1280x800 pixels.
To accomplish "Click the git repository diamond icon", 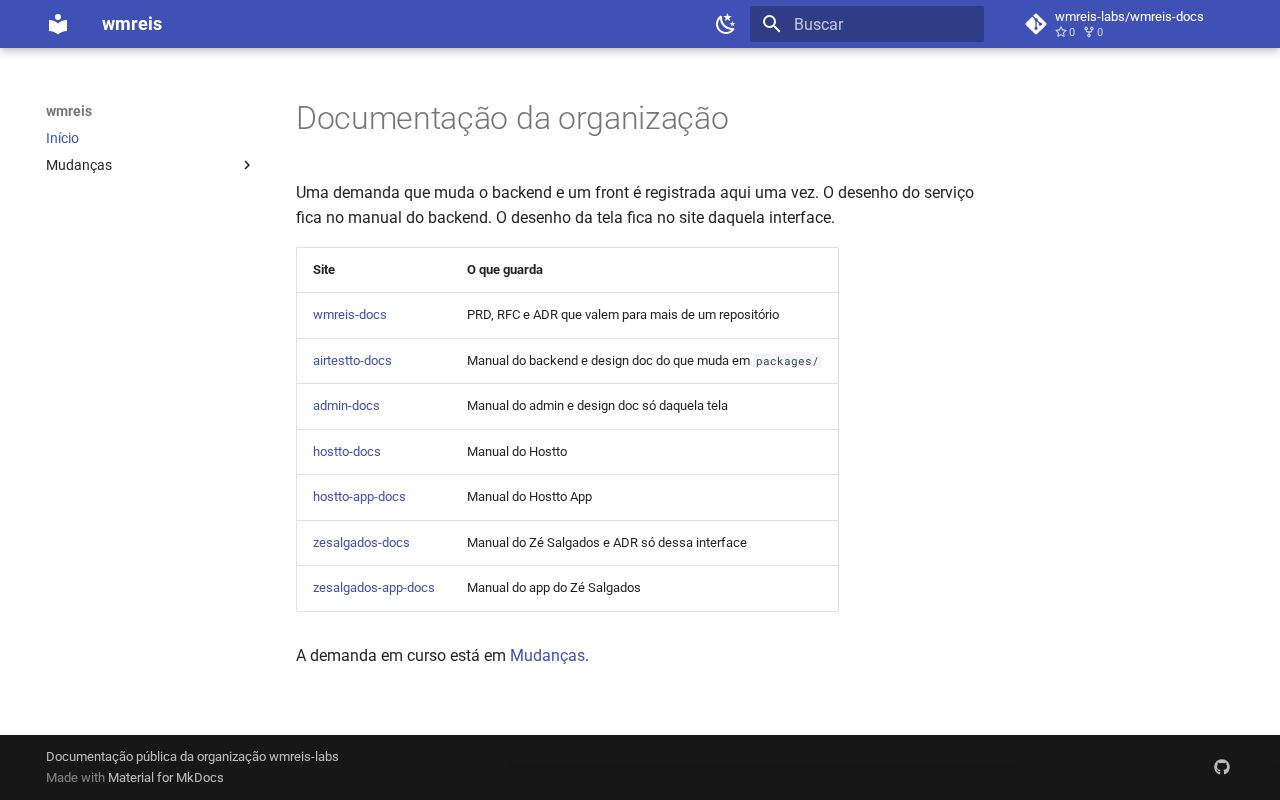I will tap(1036, 24).
